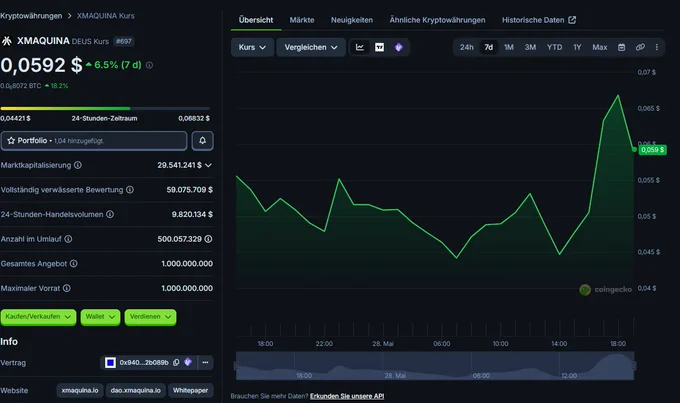
Task: Open chart three-dots options menu
Action: click(657, 47)
